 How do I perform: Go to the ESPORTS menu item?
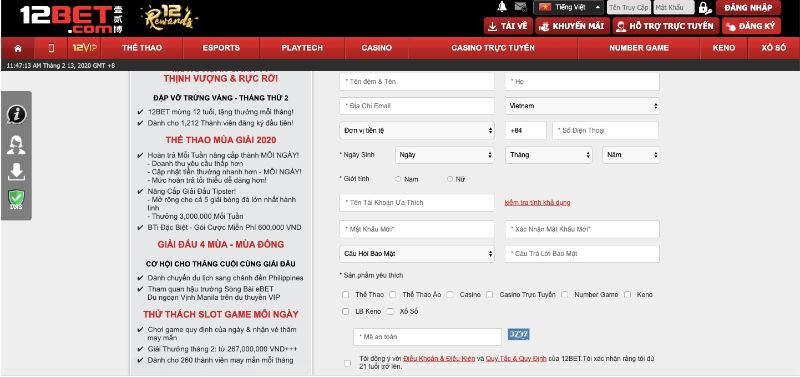coord(221,48)
